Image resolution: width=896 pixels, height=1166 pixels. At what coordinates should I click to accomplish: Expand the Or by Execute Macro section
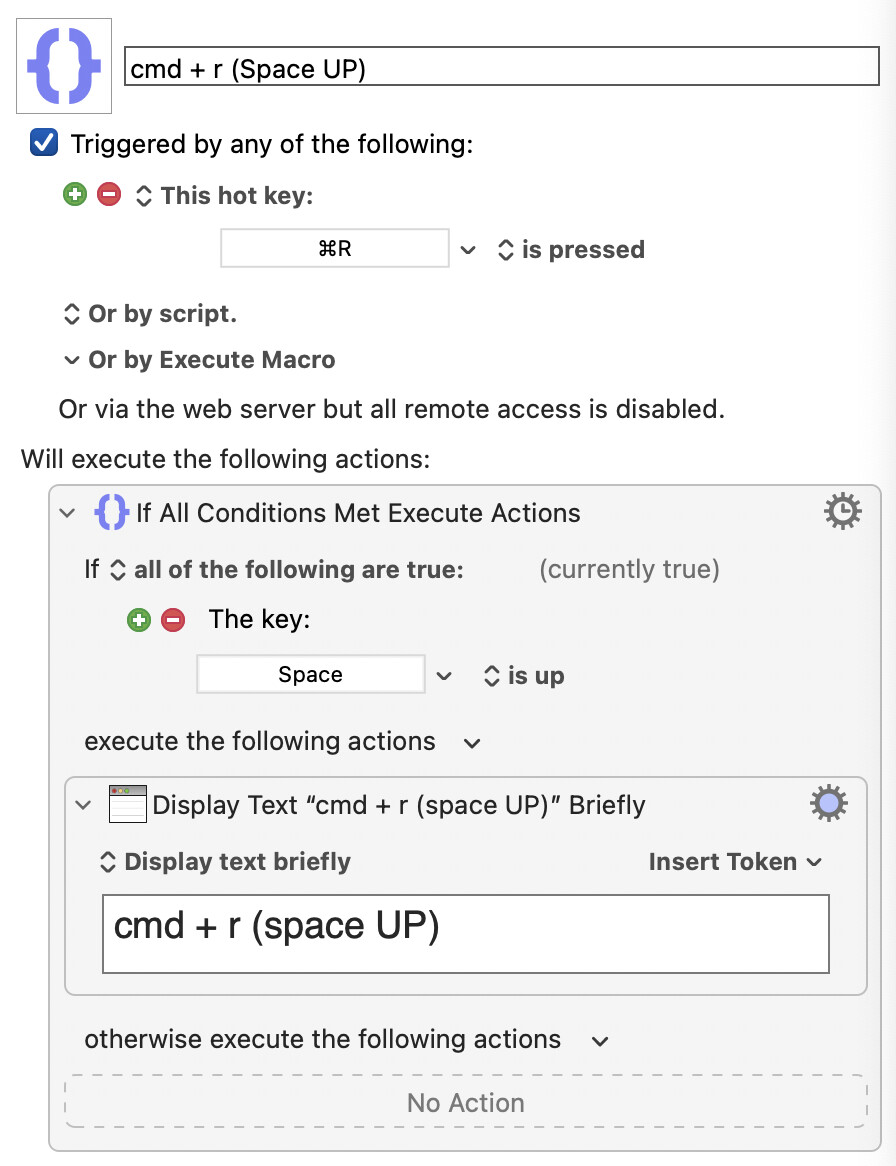coord(71,360)
